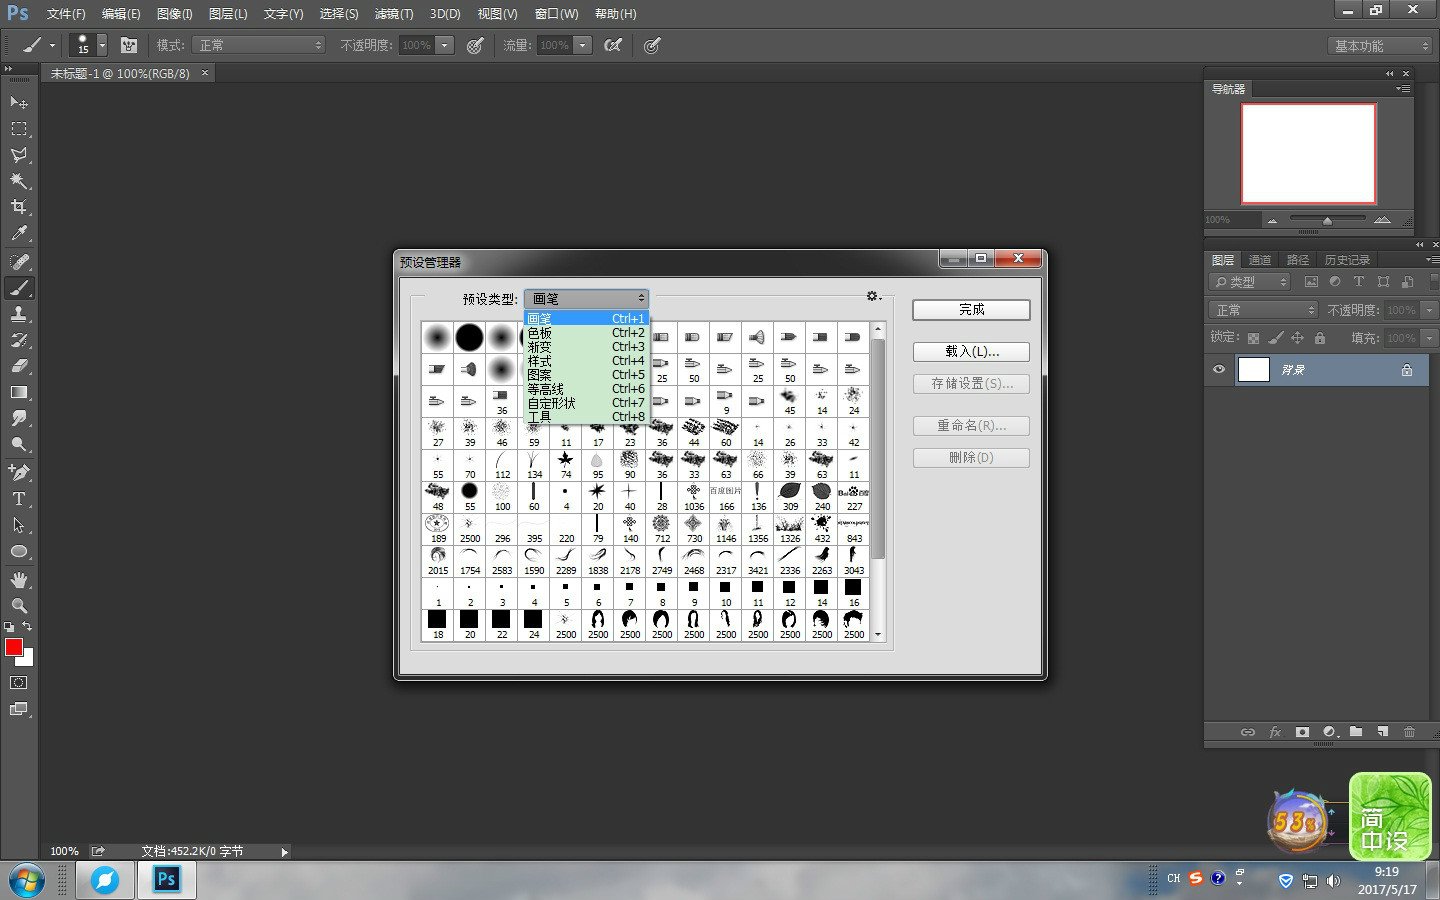Switch to the 通道 tab
Image resolution: width=1440 pixels, height=900 pixels.
1260,260
